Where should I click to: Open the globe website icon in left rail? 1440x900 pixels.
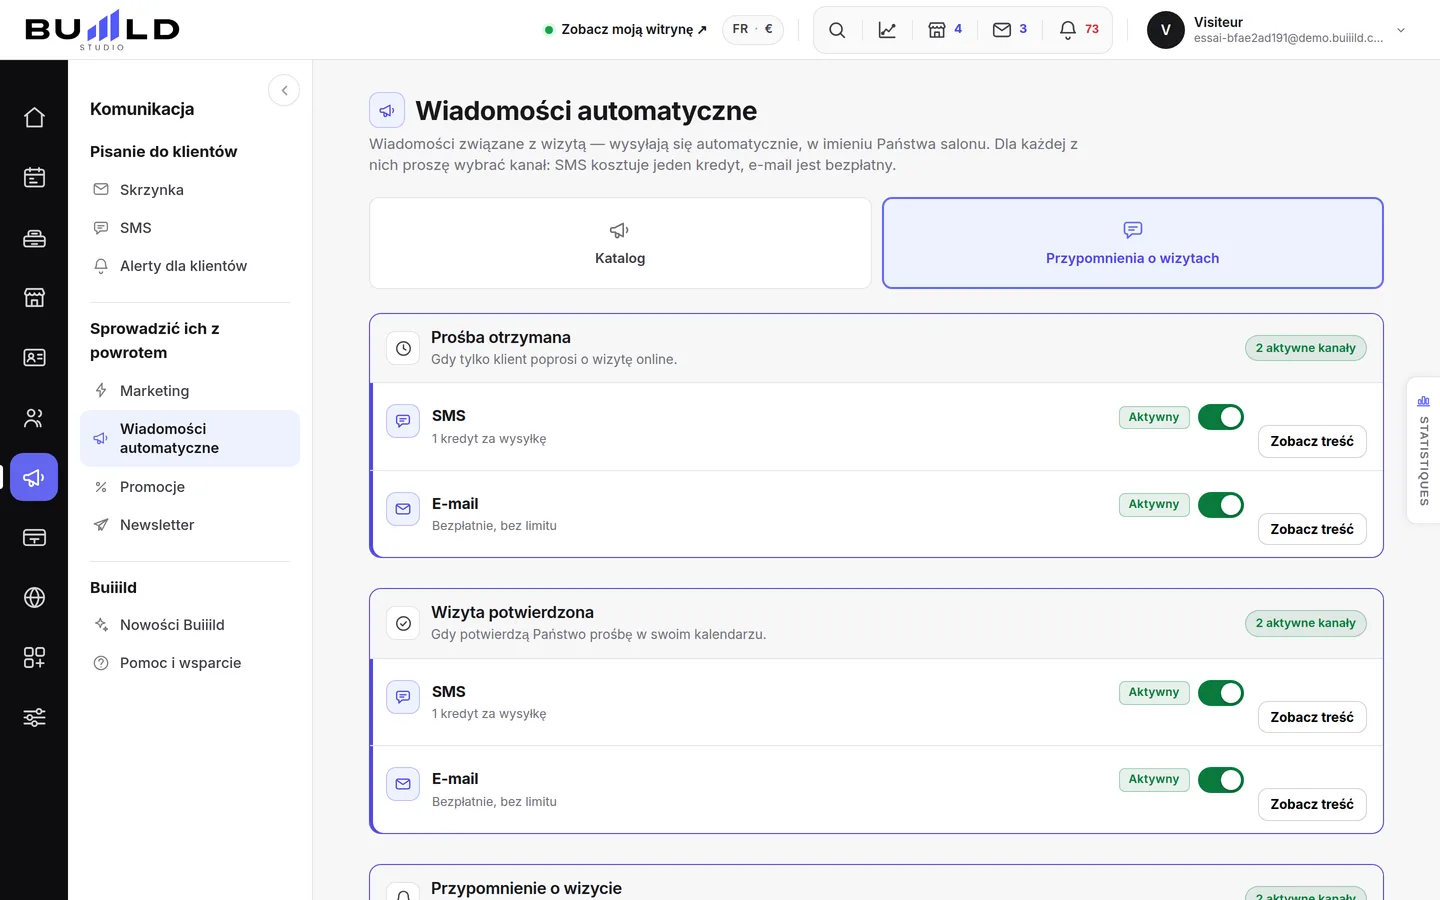[x=34, y=598]
